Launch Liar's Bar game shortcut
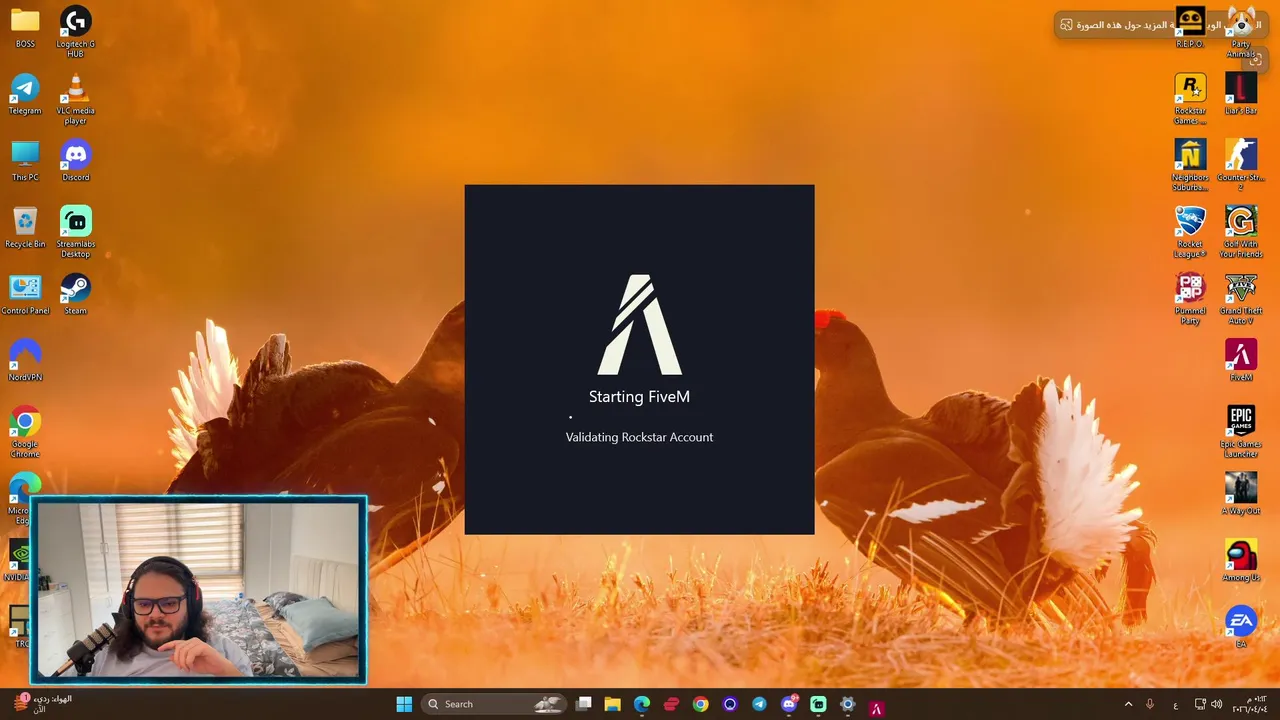This screenshot has height=720, width=1280. (1241, 95)
